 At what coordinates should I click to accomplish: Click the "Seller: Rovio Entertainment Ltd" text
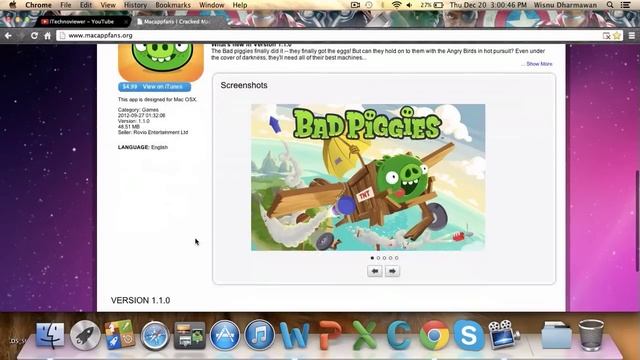pyautogui.click(x=153, y=132)
